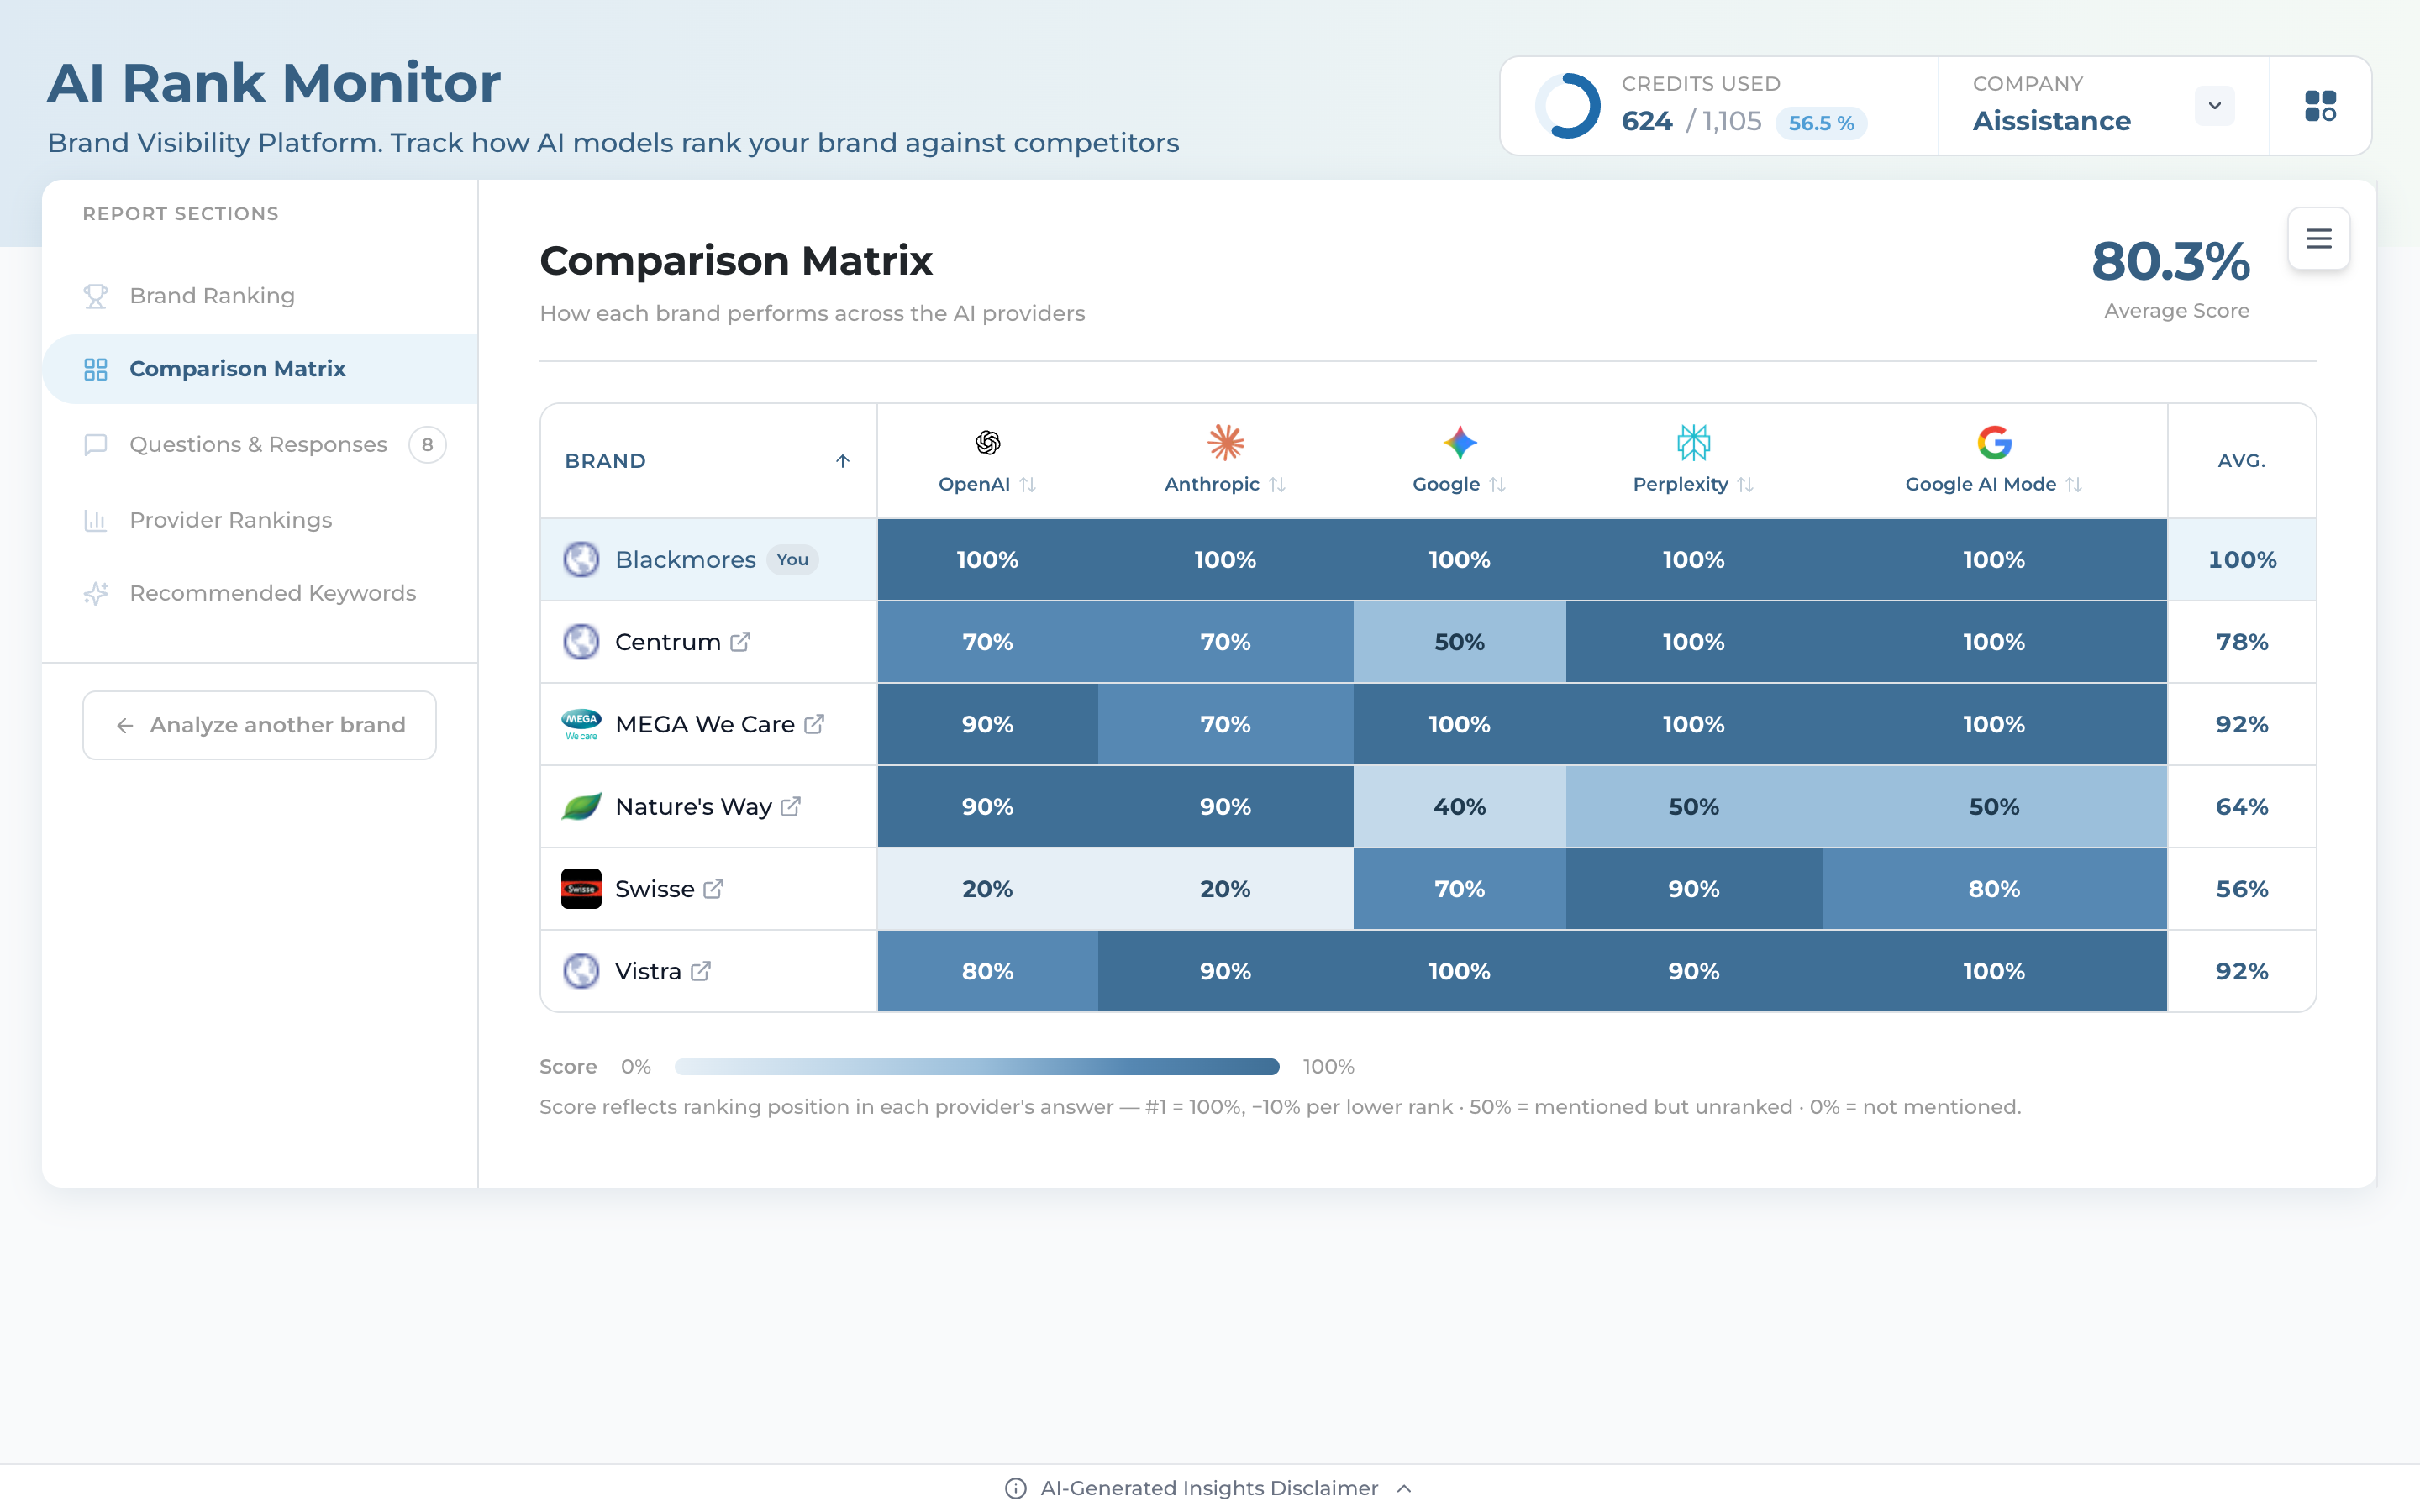Click the 624 credits used value
Image resolution: width=2420 pixels, height=1512 pixels.
(1646, 121)
